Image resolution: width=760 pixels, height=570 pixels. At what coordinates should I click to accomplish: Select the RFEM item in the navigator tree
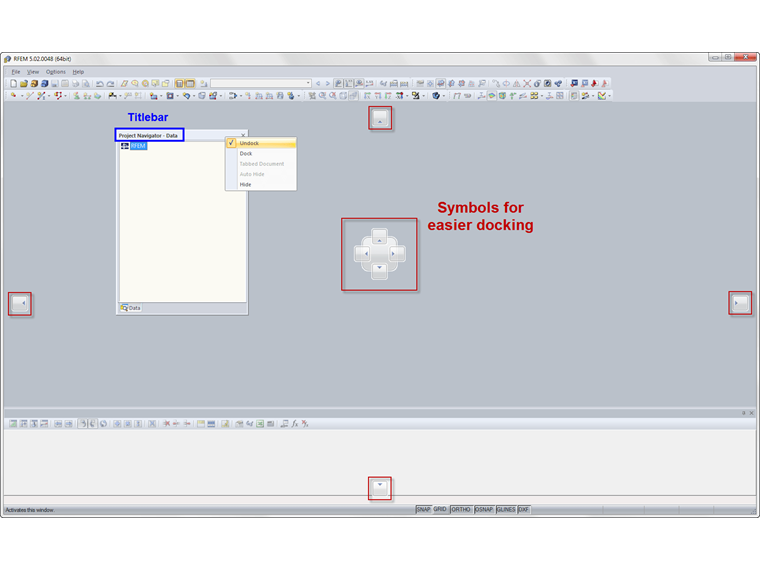tap(138, 146)
